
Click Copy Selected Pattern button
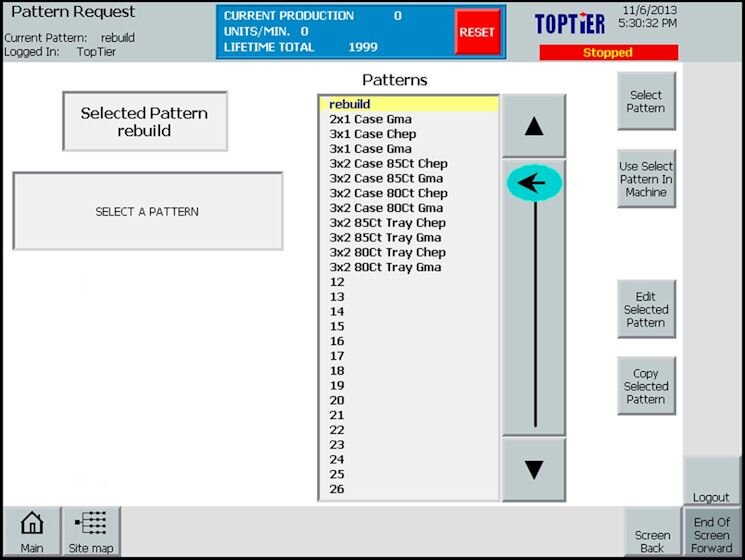(646, 386)
